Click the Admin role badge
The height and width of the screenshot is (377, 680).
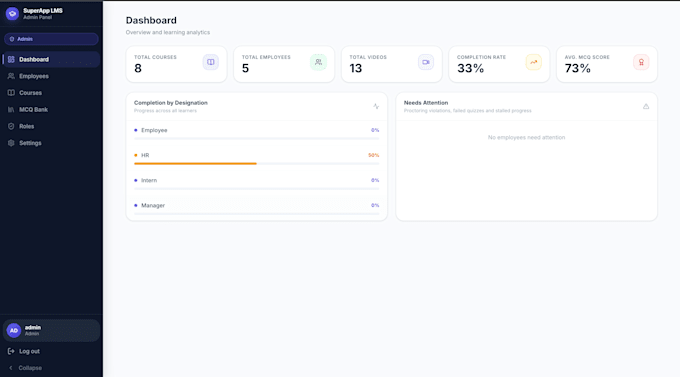pyautogui.click(x=51, y=39)
